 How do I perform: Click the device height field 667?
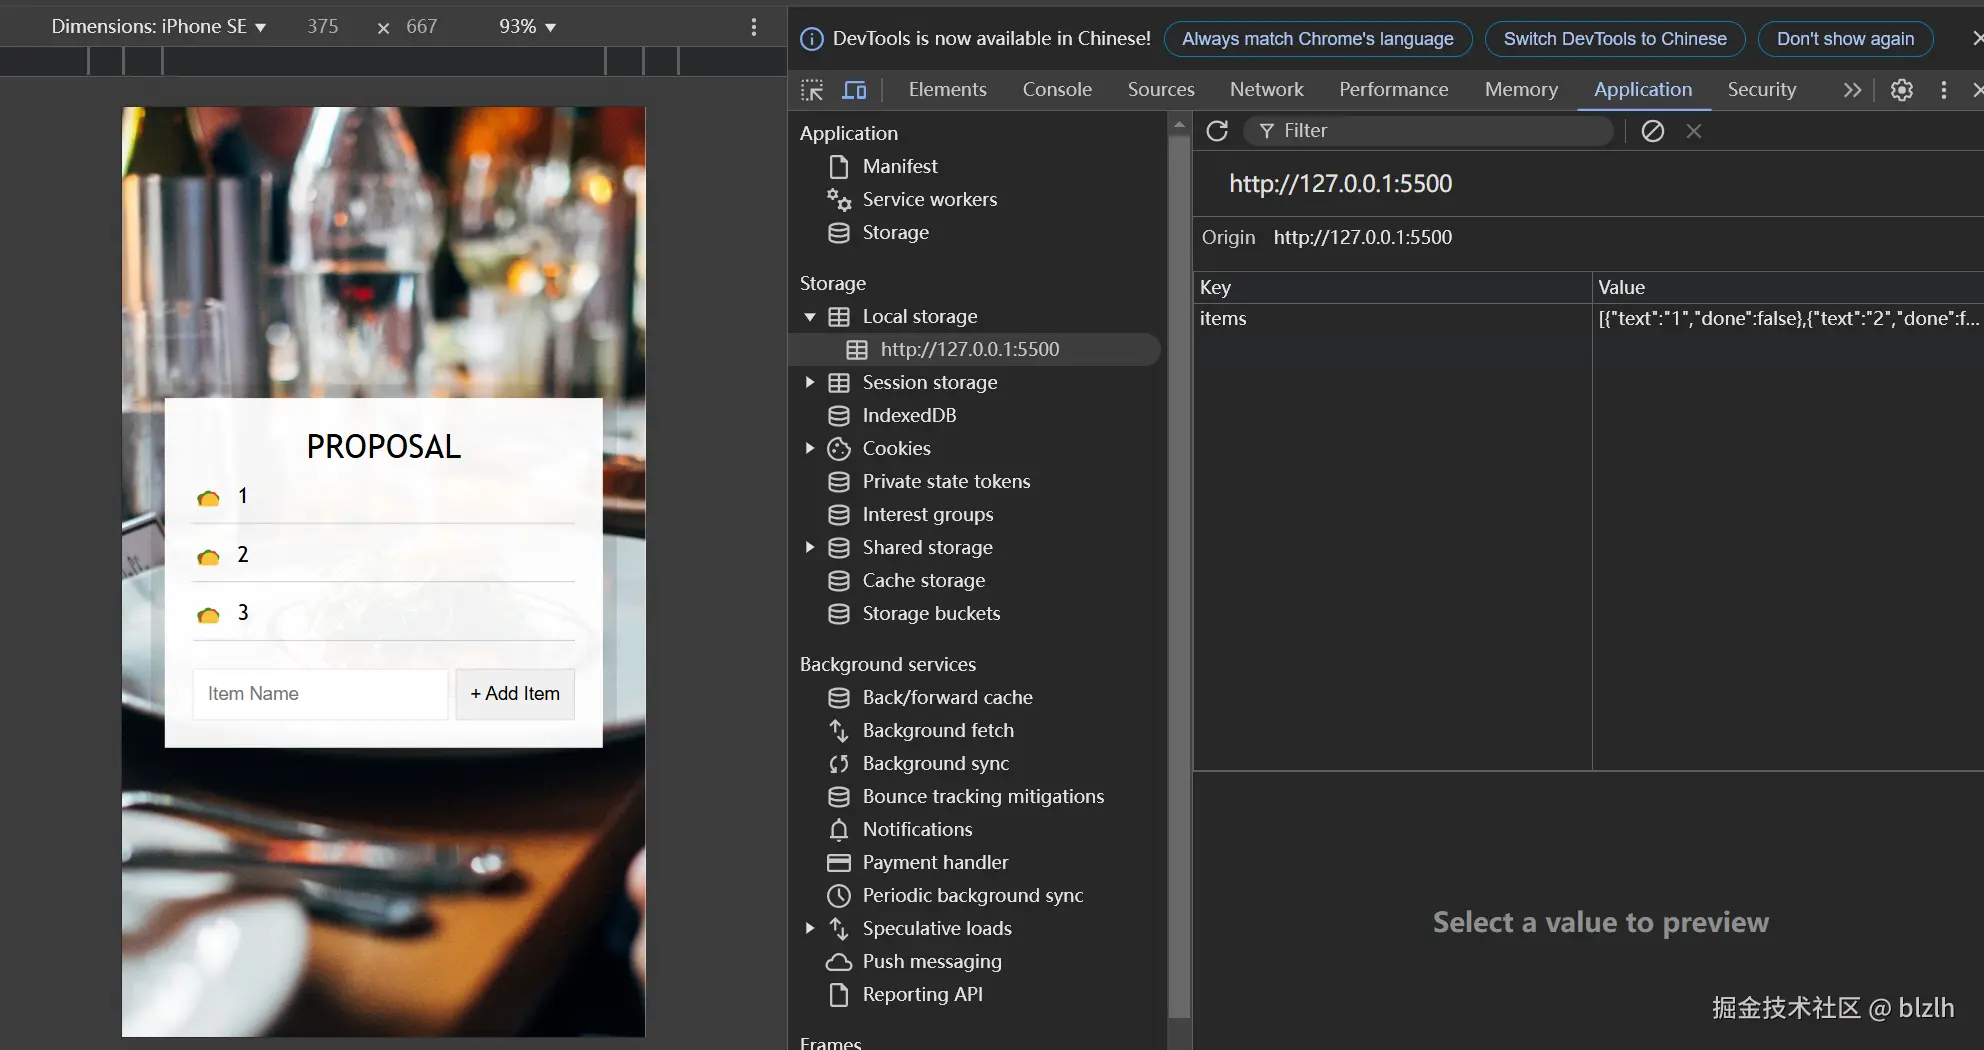click(x=421, y=27)
